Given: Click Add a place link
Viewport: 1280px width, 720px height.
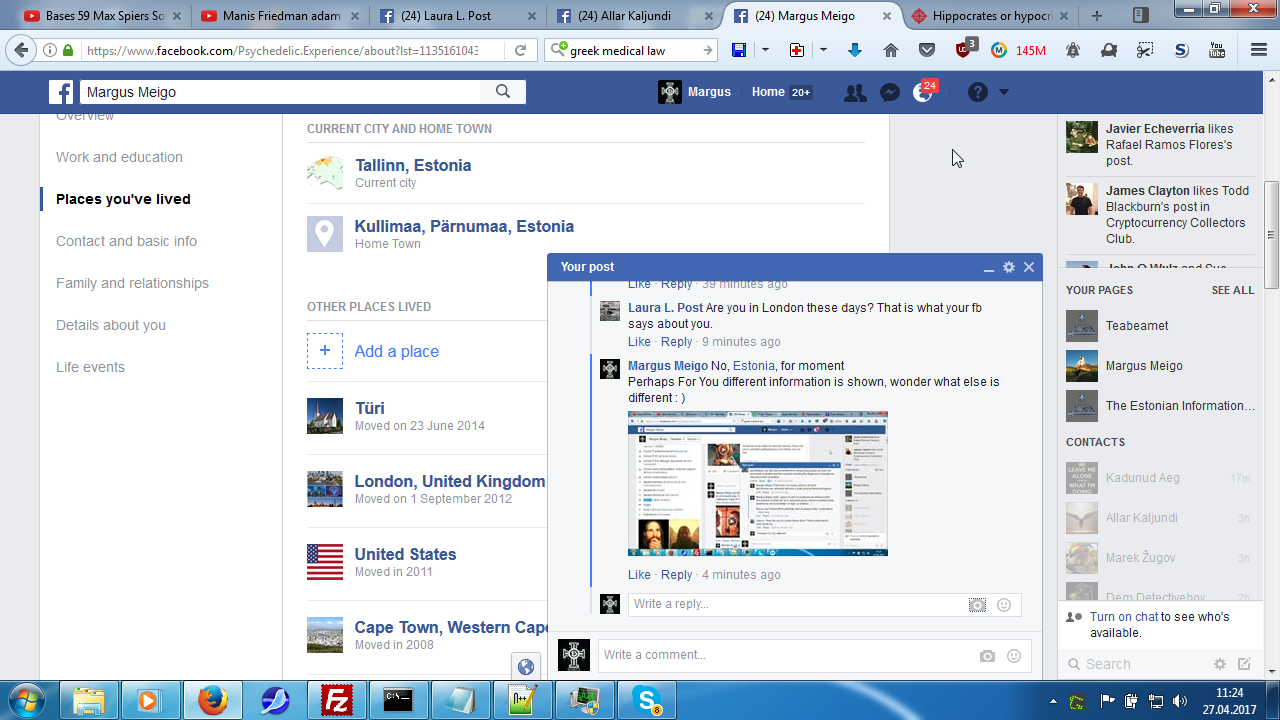Looking at the screenshot, I should coord(397,351).
